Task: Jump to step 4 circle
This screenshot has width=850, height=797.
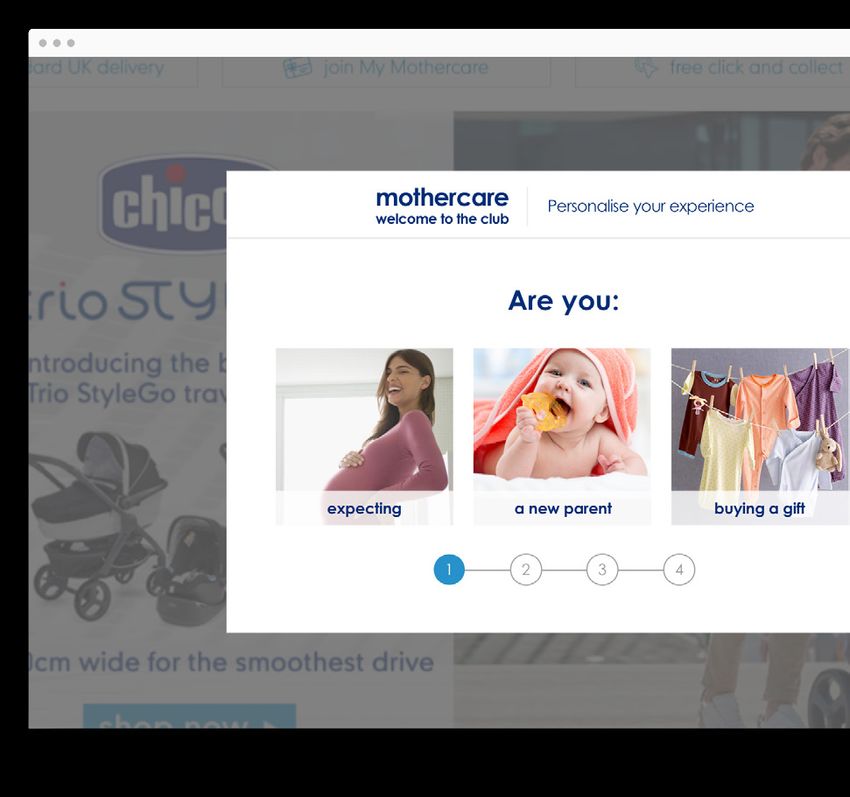Action: pos(679,569)
